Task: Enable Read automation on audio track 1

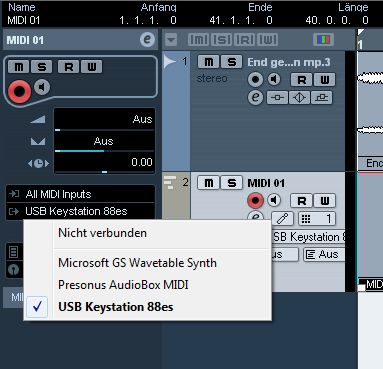Action: click(301, 80)
